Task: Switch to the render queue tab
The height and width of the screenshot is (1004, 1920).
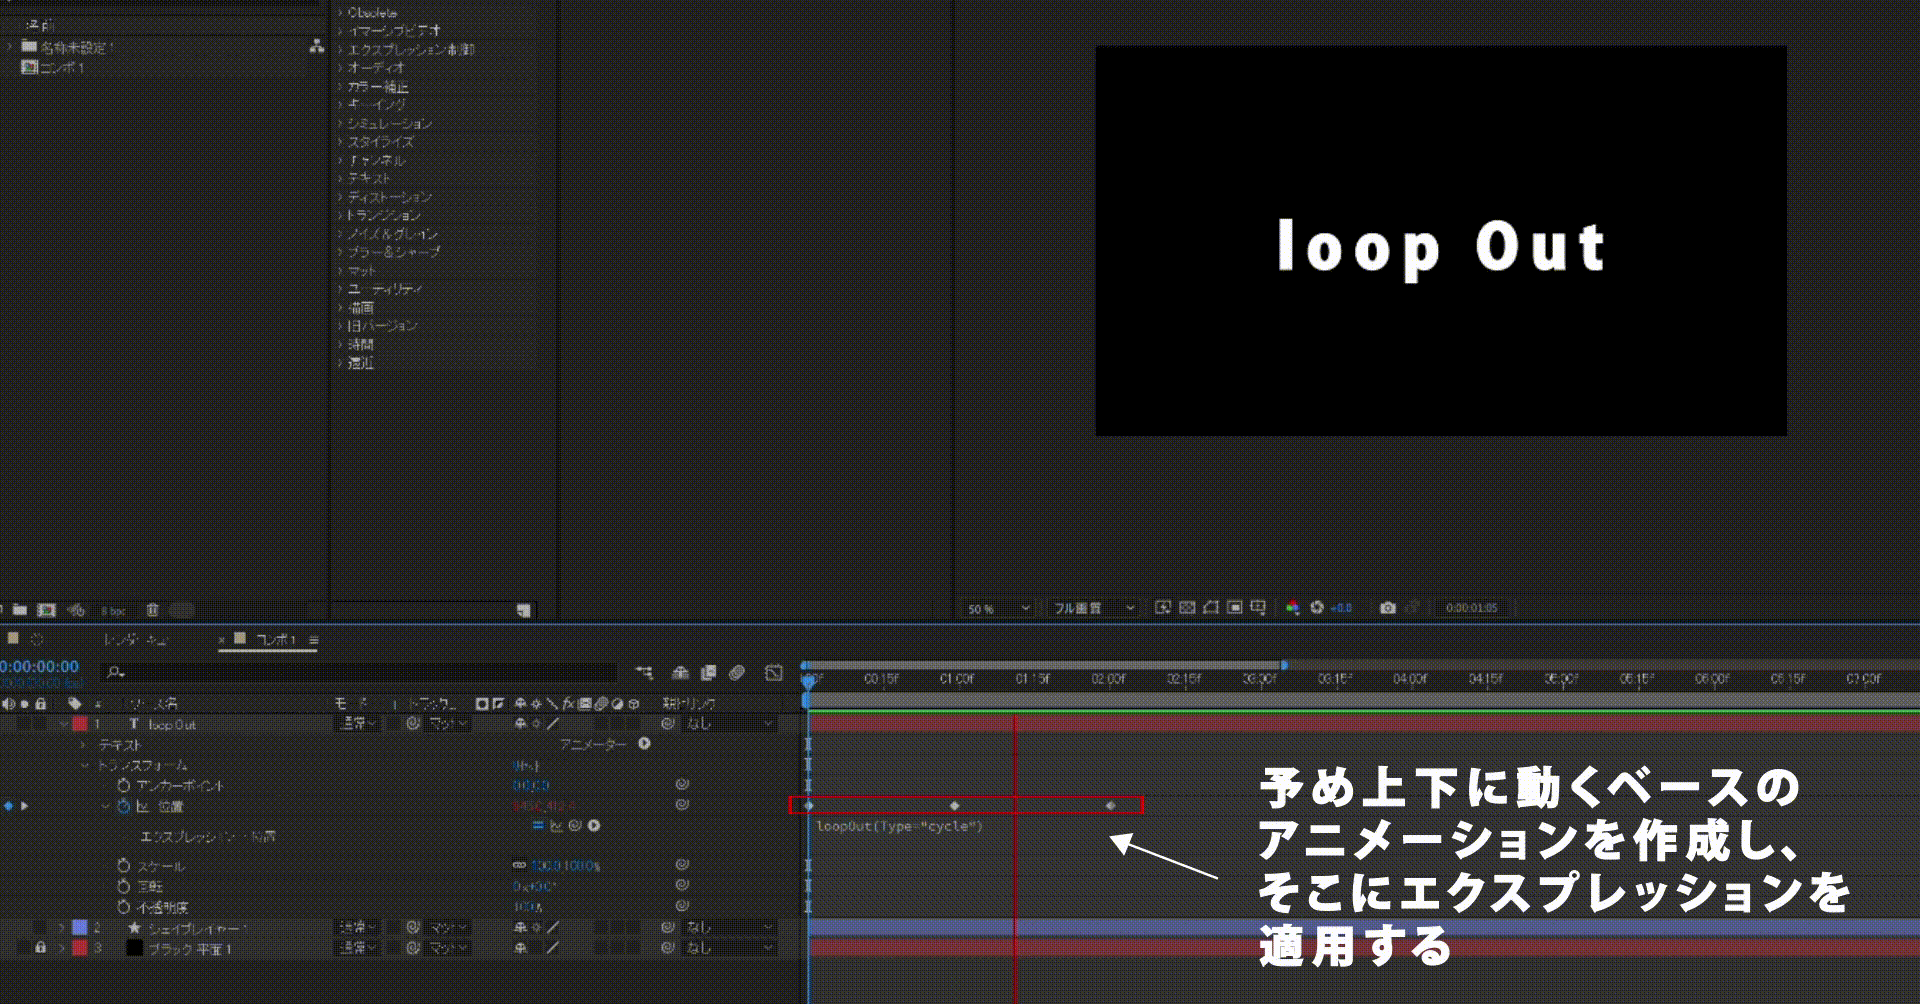Action: pyautogui.click(x=135, y=639)
